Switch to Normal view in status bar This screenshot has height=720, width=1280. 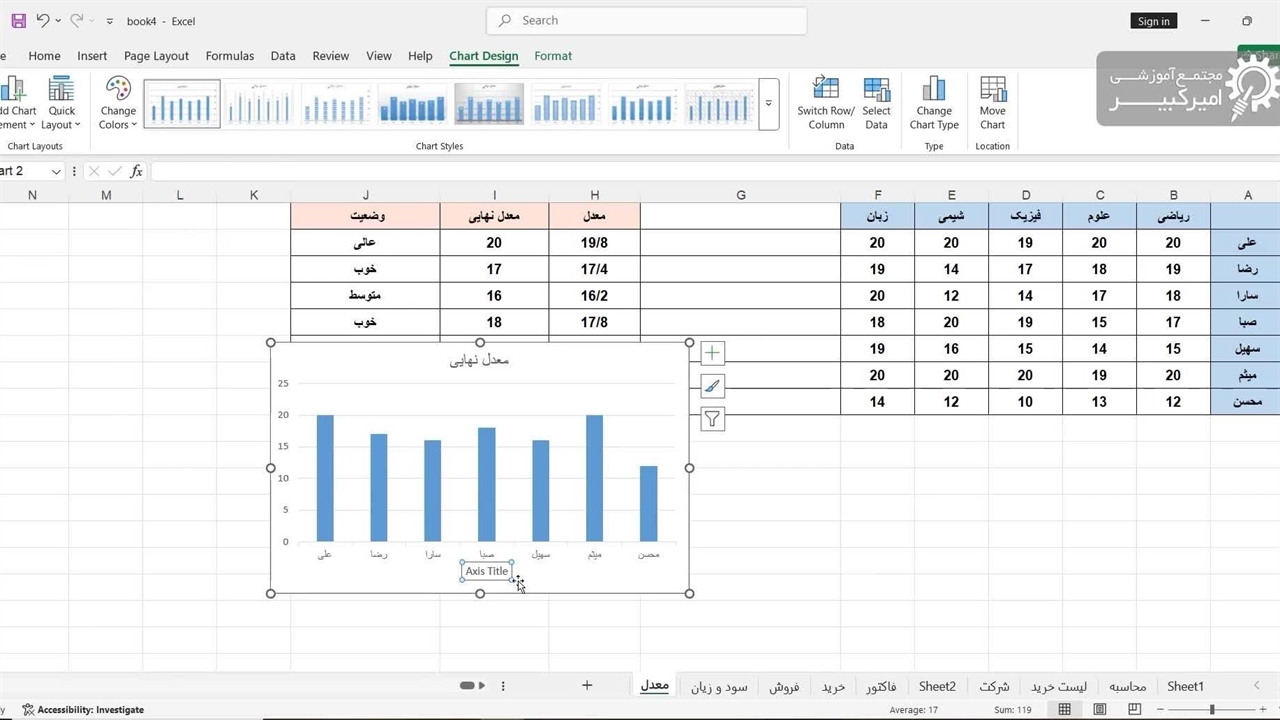click(1065, 710)
